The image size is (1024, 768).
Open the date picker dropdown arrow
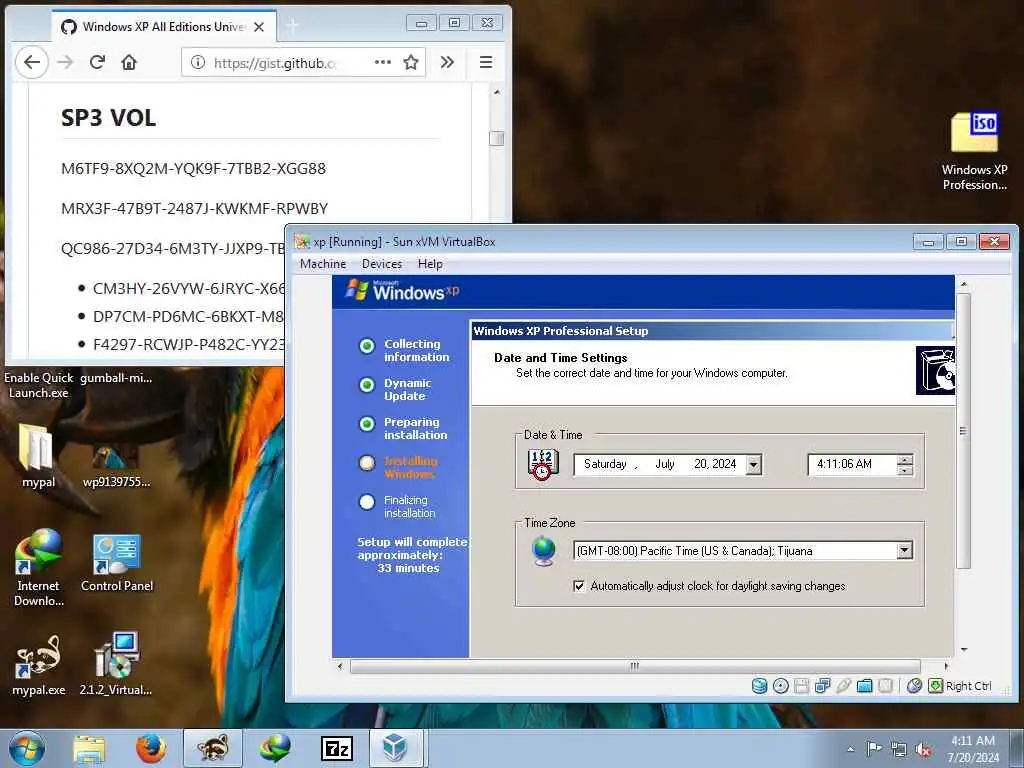[x=754, y=464]
